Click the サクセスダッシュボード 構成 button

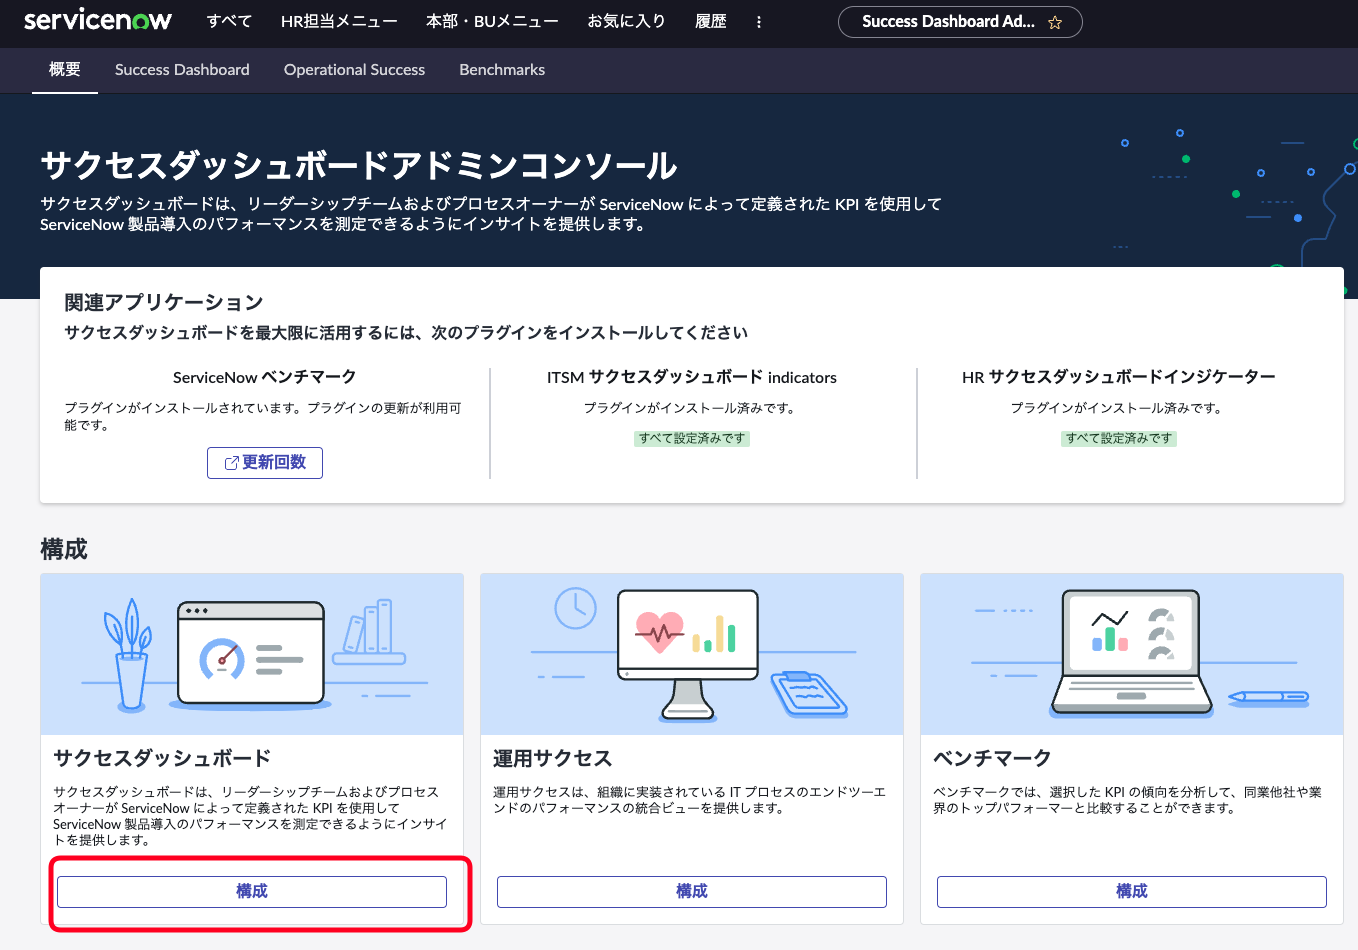pyautogui.click(x=252, y=891)
